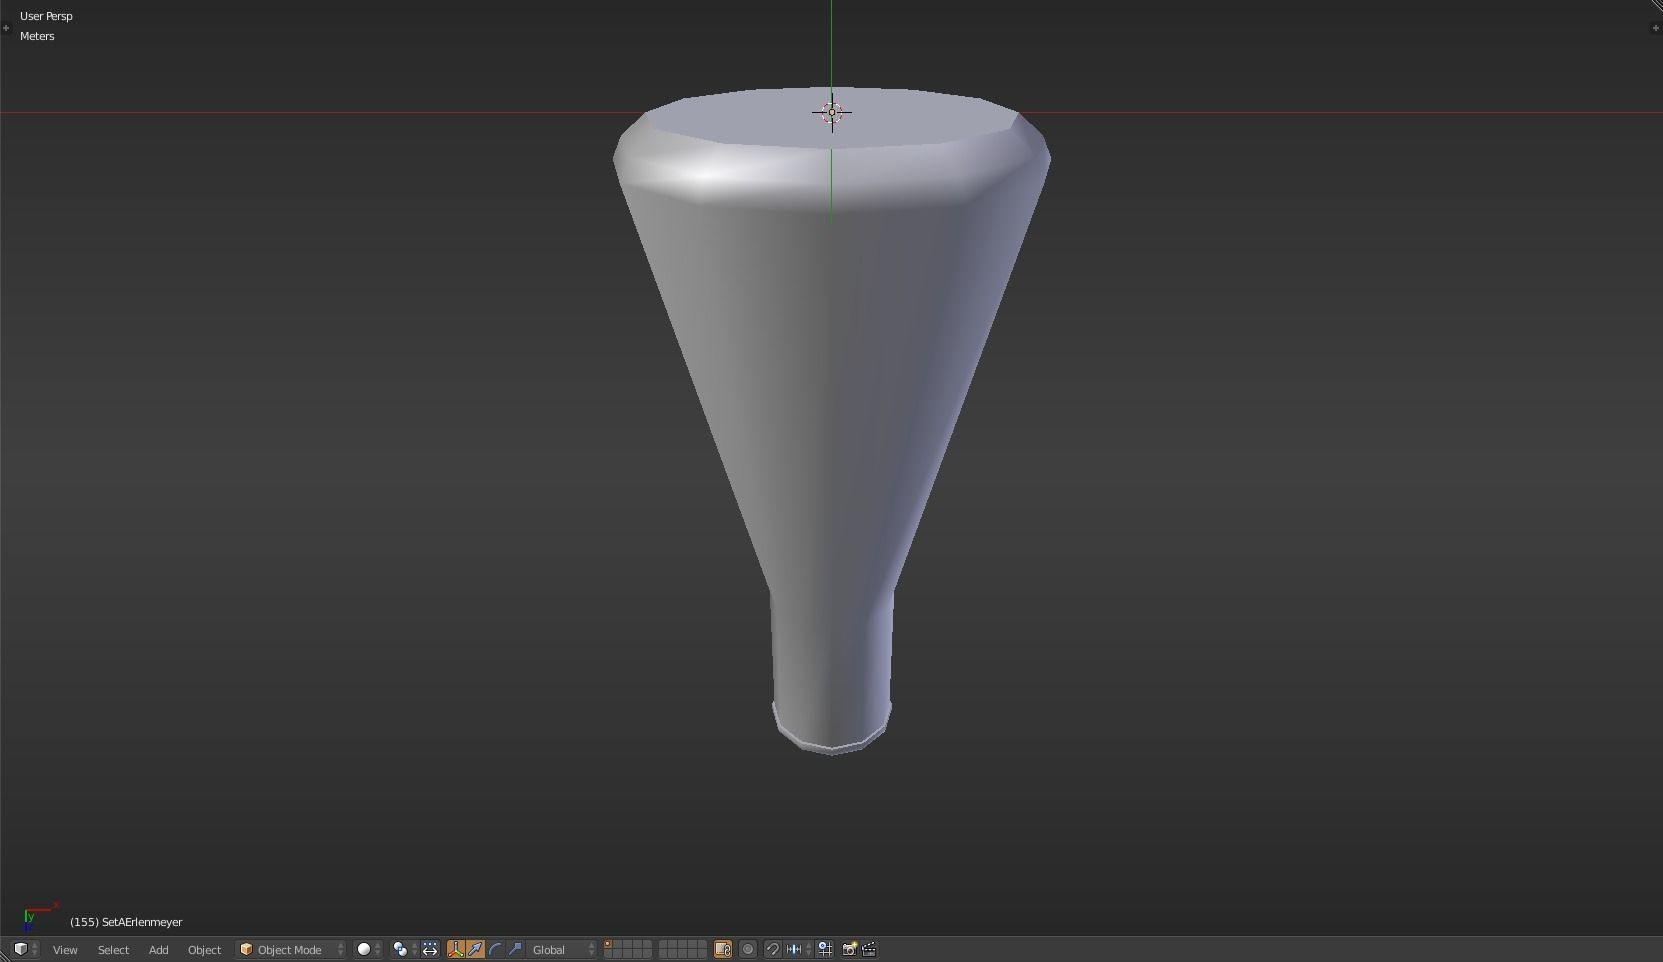Toggle manipulate center points only

point(430,949)
